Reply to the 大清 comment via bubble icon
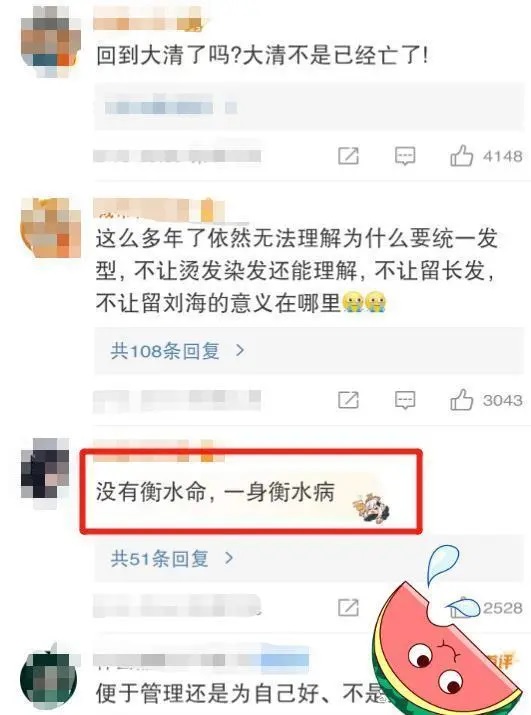This screenshot has height=715, width=531. pyautogui.click(x=405, y=156)
